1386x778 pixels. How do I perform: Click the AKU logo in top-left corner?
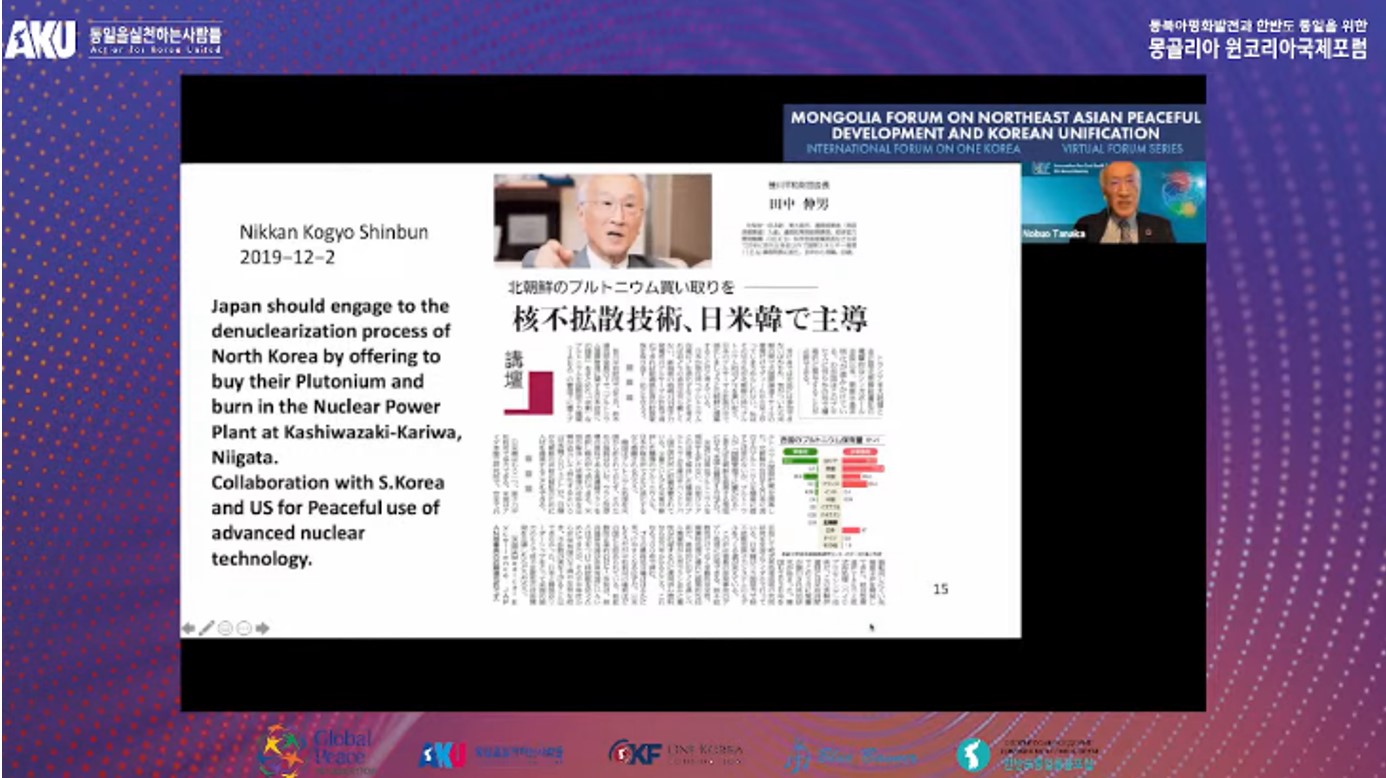pyautogui.click(x=40, y=40)
